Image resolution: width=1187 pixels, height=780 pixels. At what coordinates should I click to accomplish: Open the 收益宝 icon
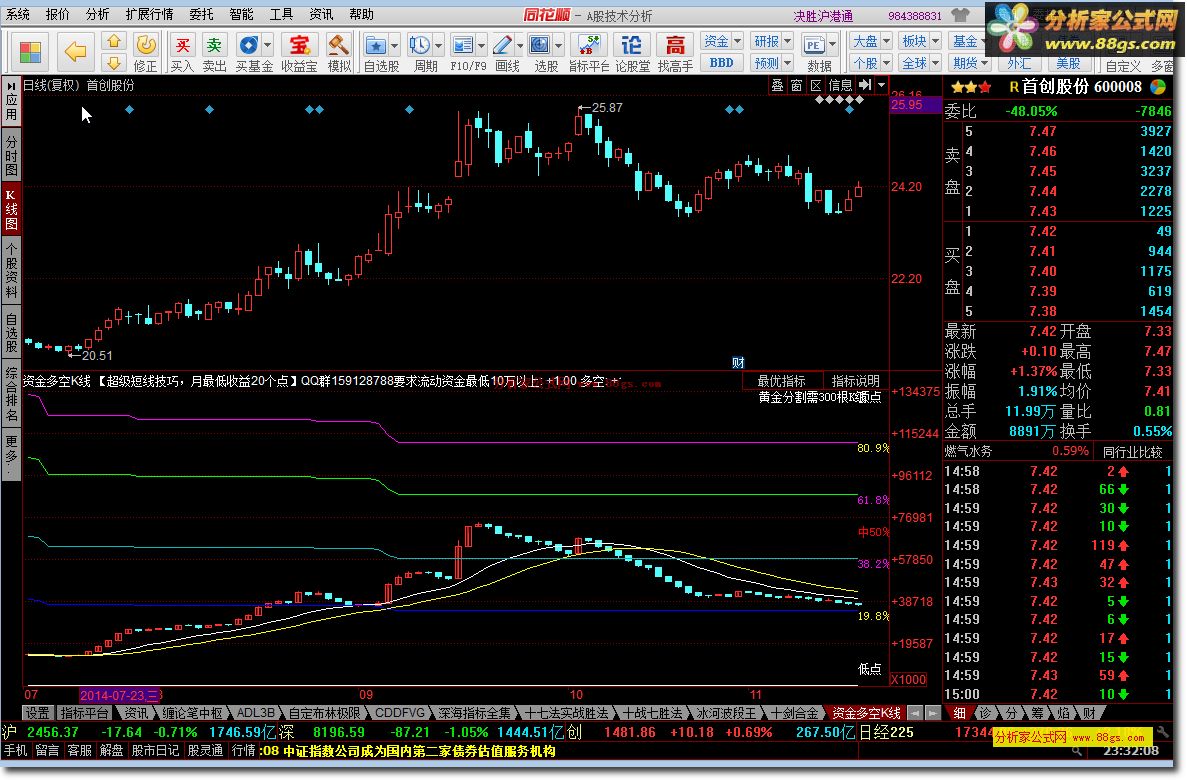pos(300,45)
